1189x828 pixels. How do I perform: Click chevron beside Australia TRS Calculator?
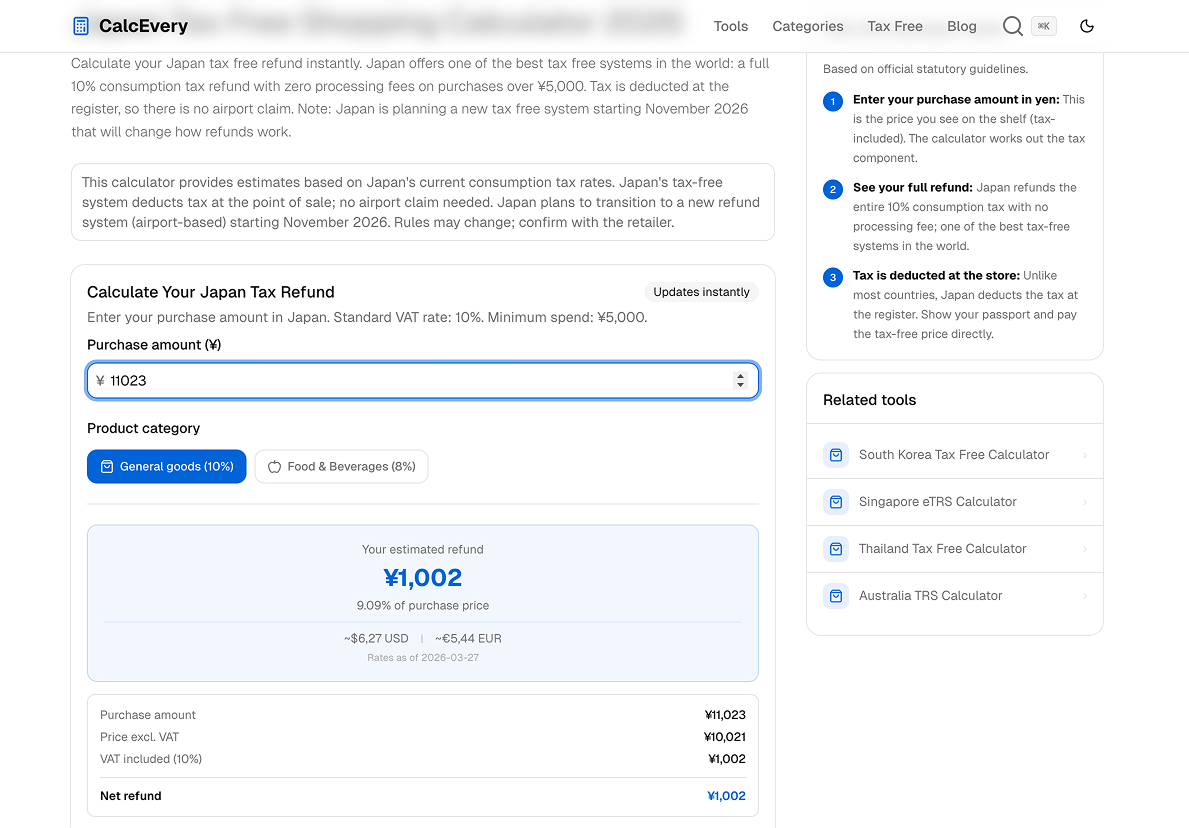[x=1085, y=596]
